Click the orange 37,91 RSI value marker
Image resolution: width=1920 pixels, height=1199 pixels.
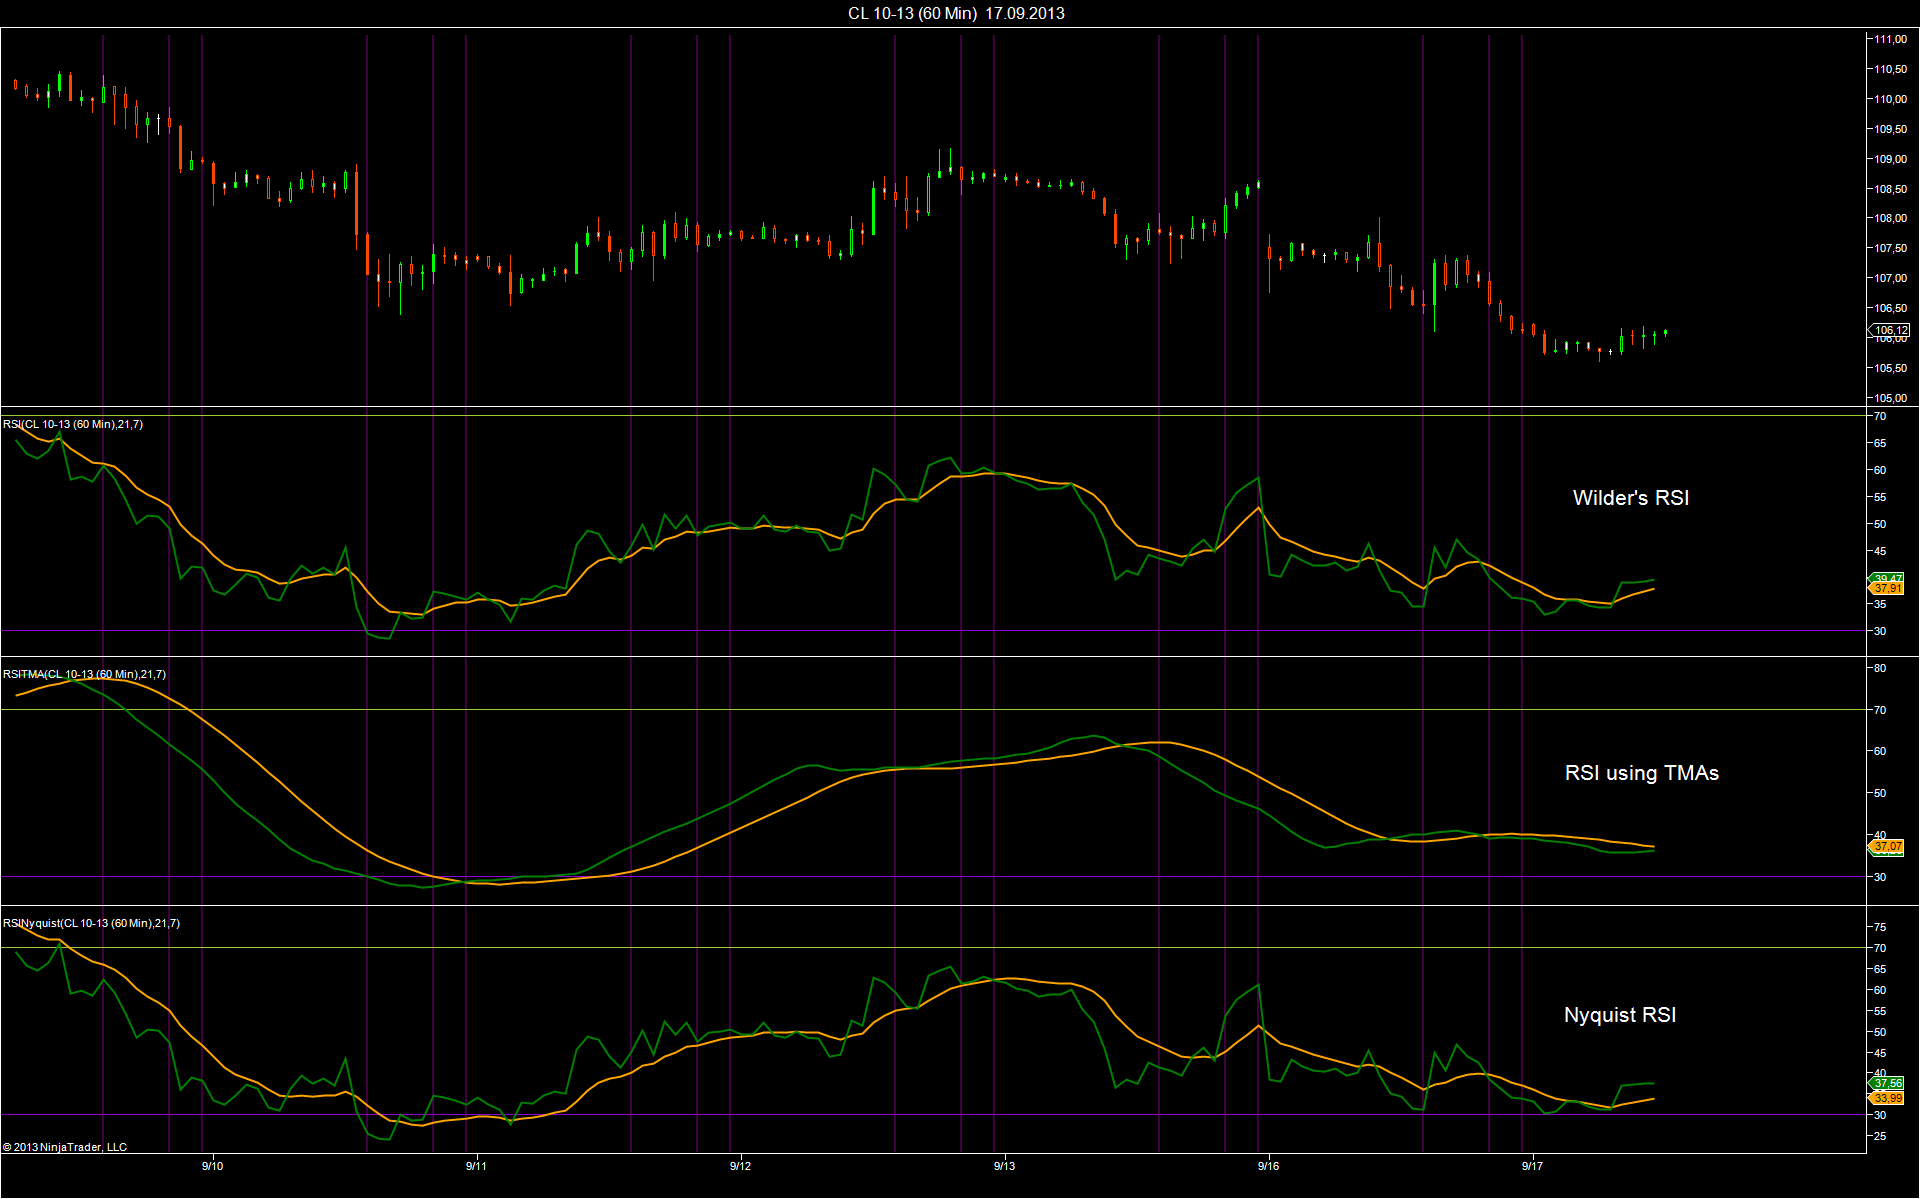point(1887,589)
